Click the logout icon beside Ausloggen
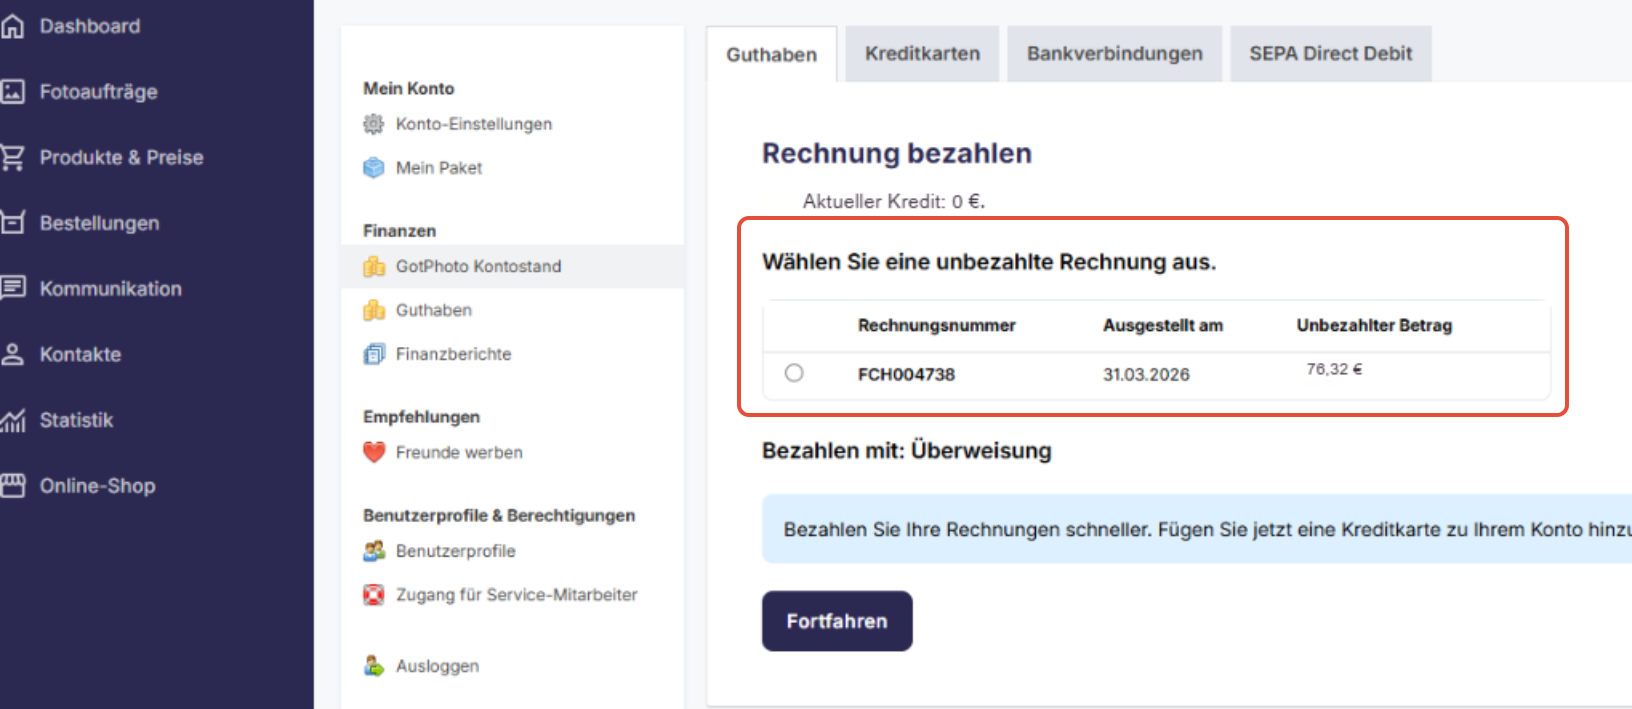The image size is (1632, 709). coord(373,666)
